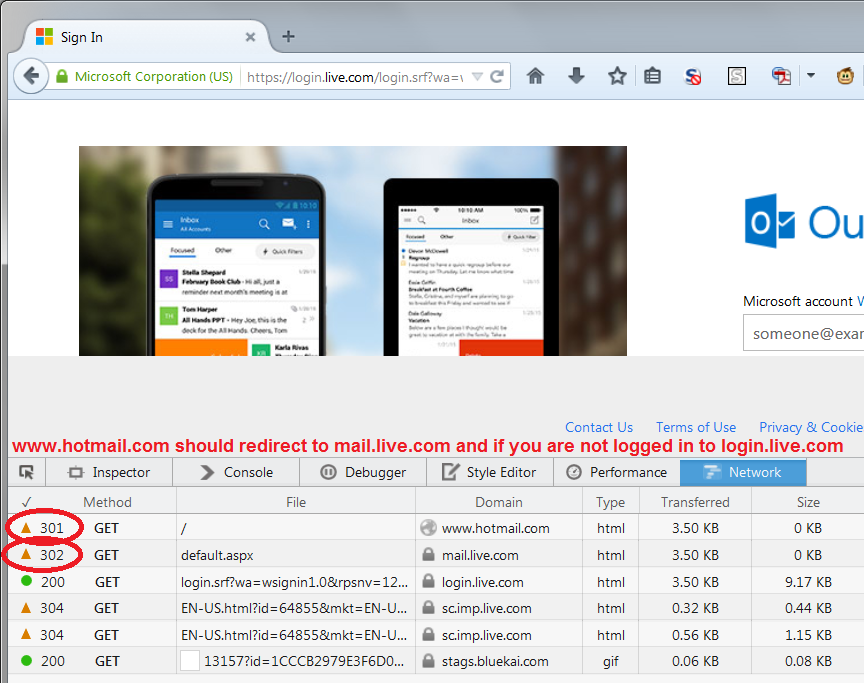
Task: Click the Outlook logo on the page
Action: click(x=769, y=221)
